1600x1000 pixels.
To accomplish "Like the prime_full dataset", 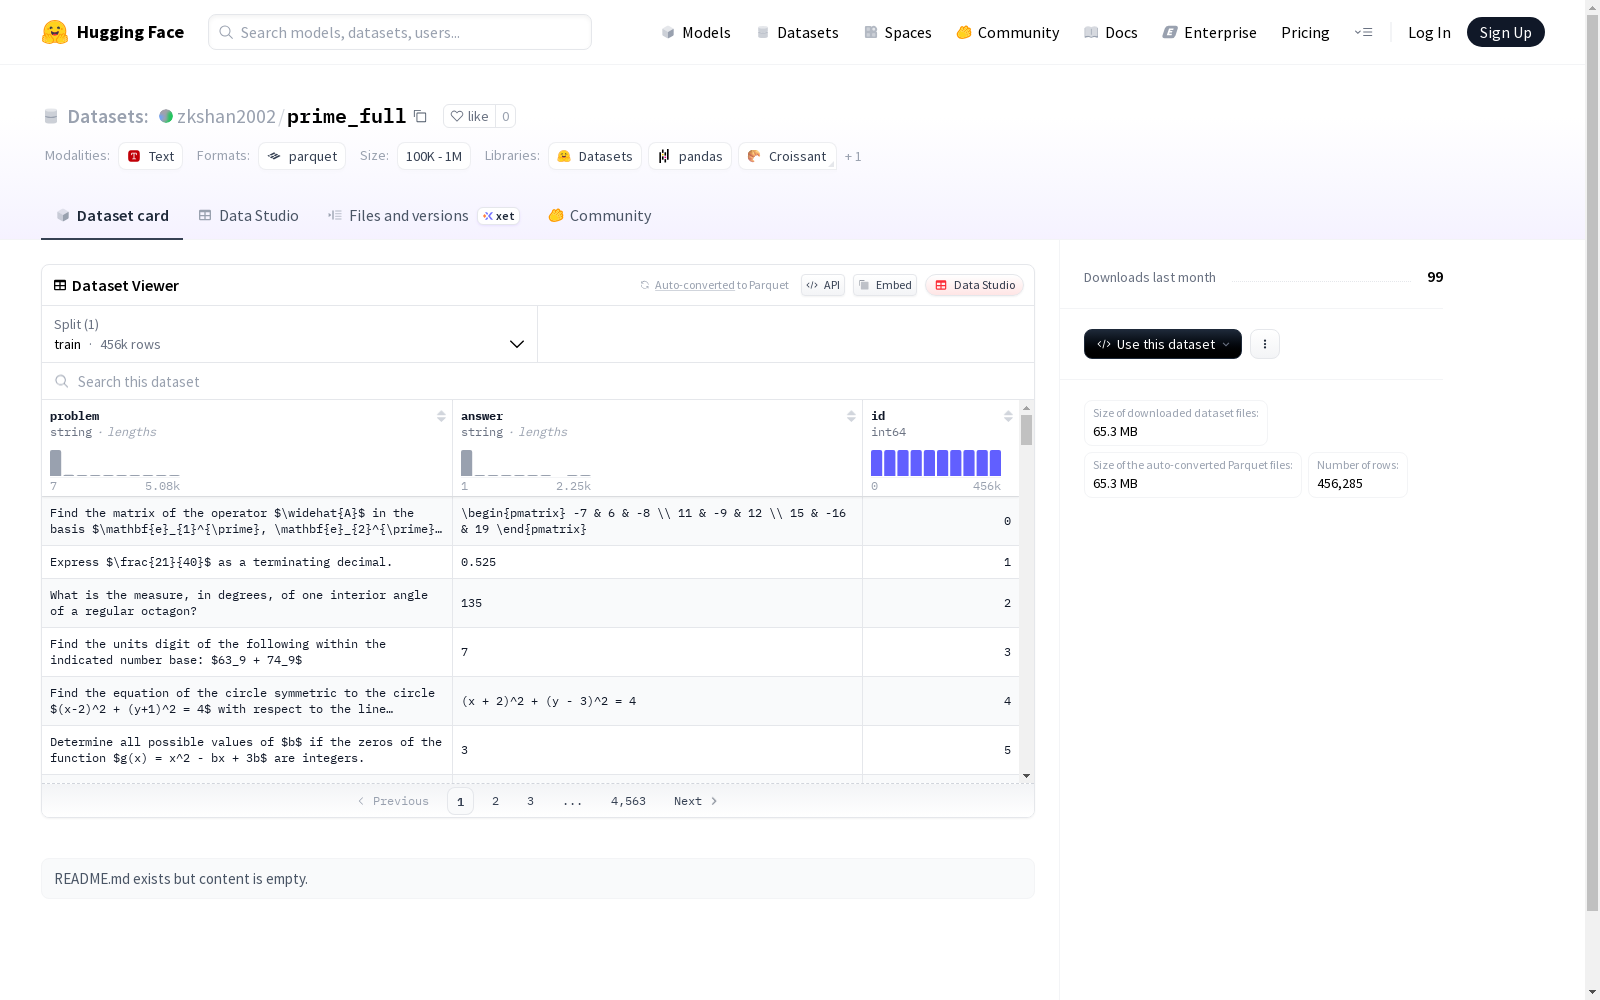I will click(x=469, y=116).
